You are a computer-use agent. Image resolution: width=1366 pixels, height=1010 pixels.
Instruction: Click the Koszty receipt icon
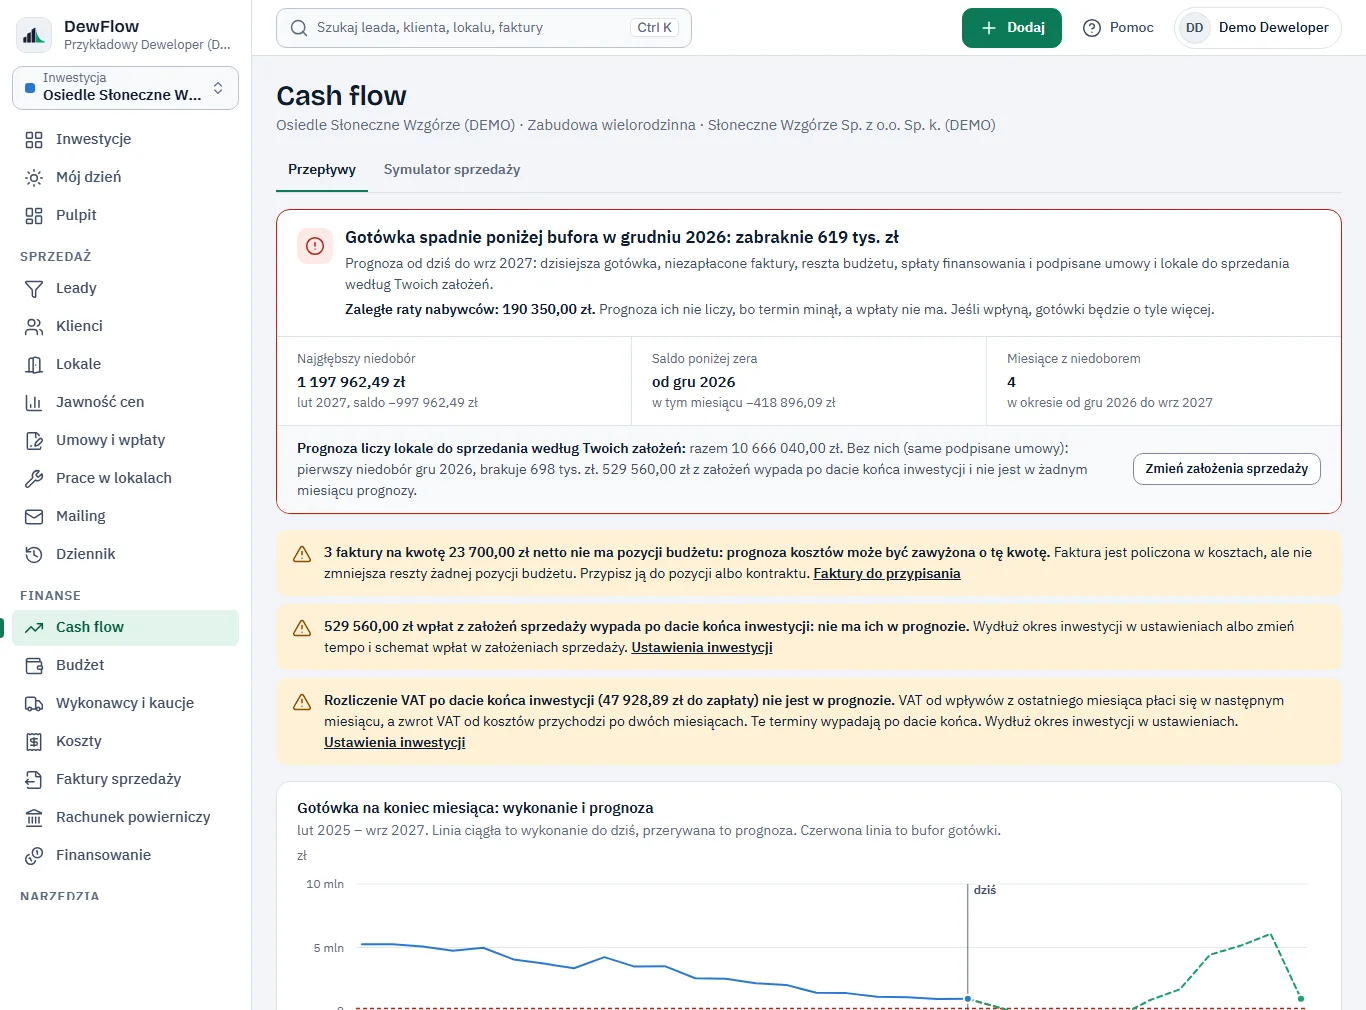pos(34,741)
